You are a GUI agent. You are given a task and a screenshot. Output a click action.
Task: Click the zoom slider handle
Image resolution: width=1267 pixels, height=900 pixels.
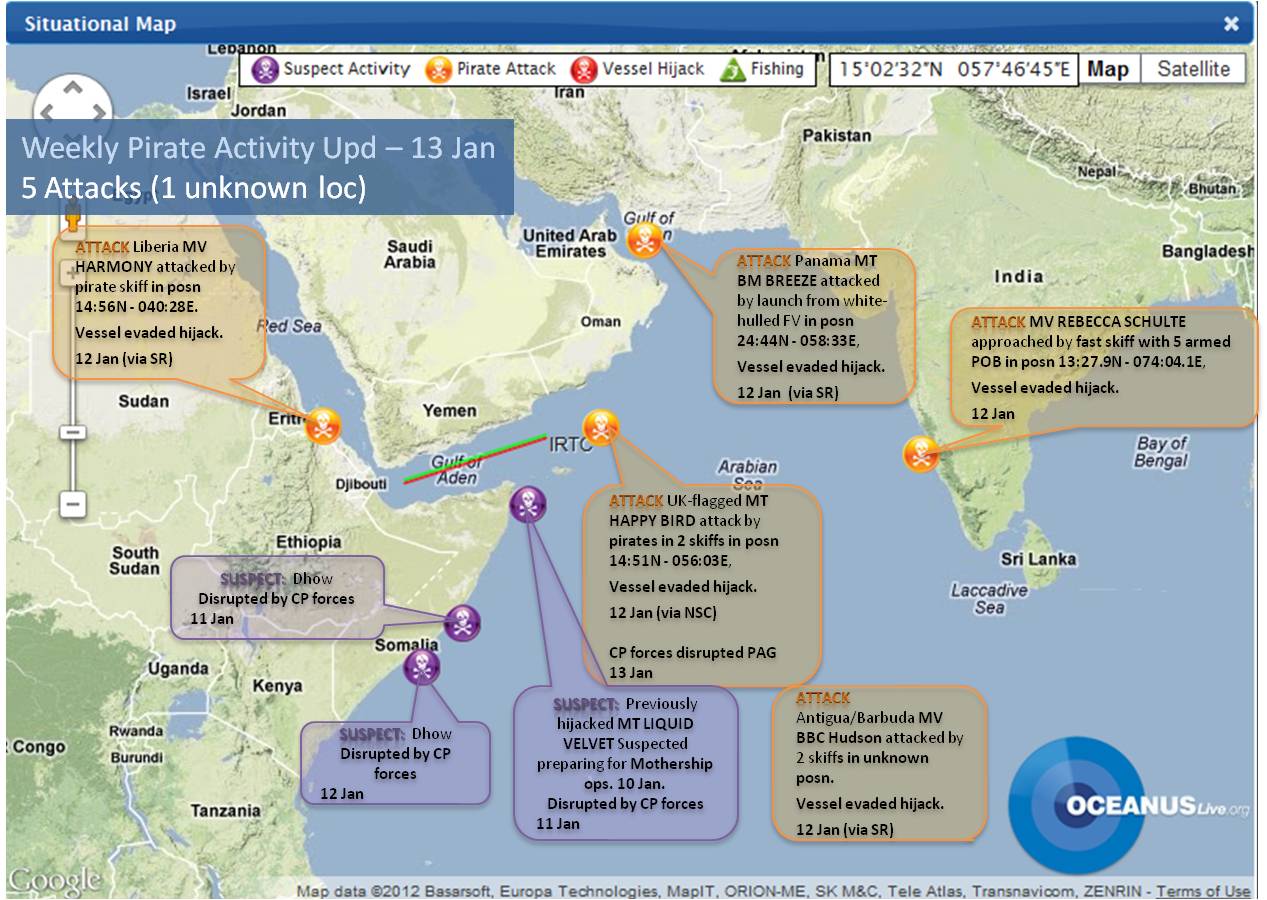coord(73,431)
